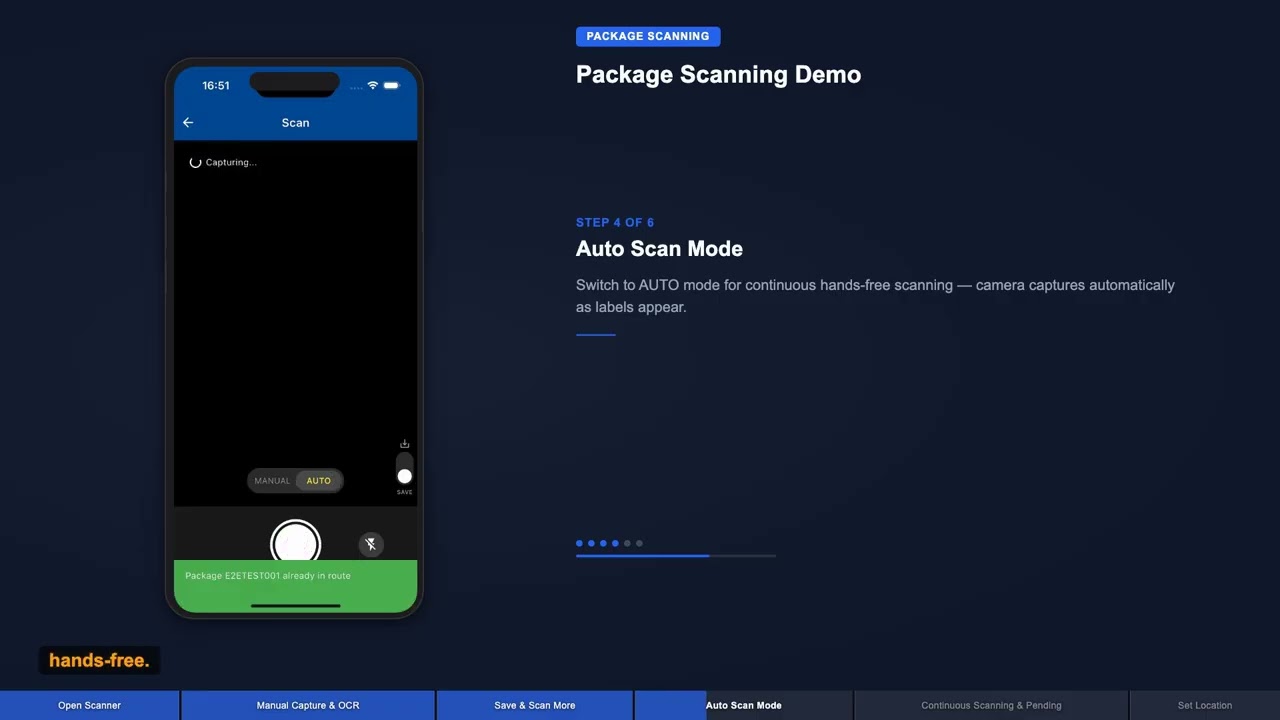
Task: Toggle the SAVE vertical switch
Action: coord(404,470)
